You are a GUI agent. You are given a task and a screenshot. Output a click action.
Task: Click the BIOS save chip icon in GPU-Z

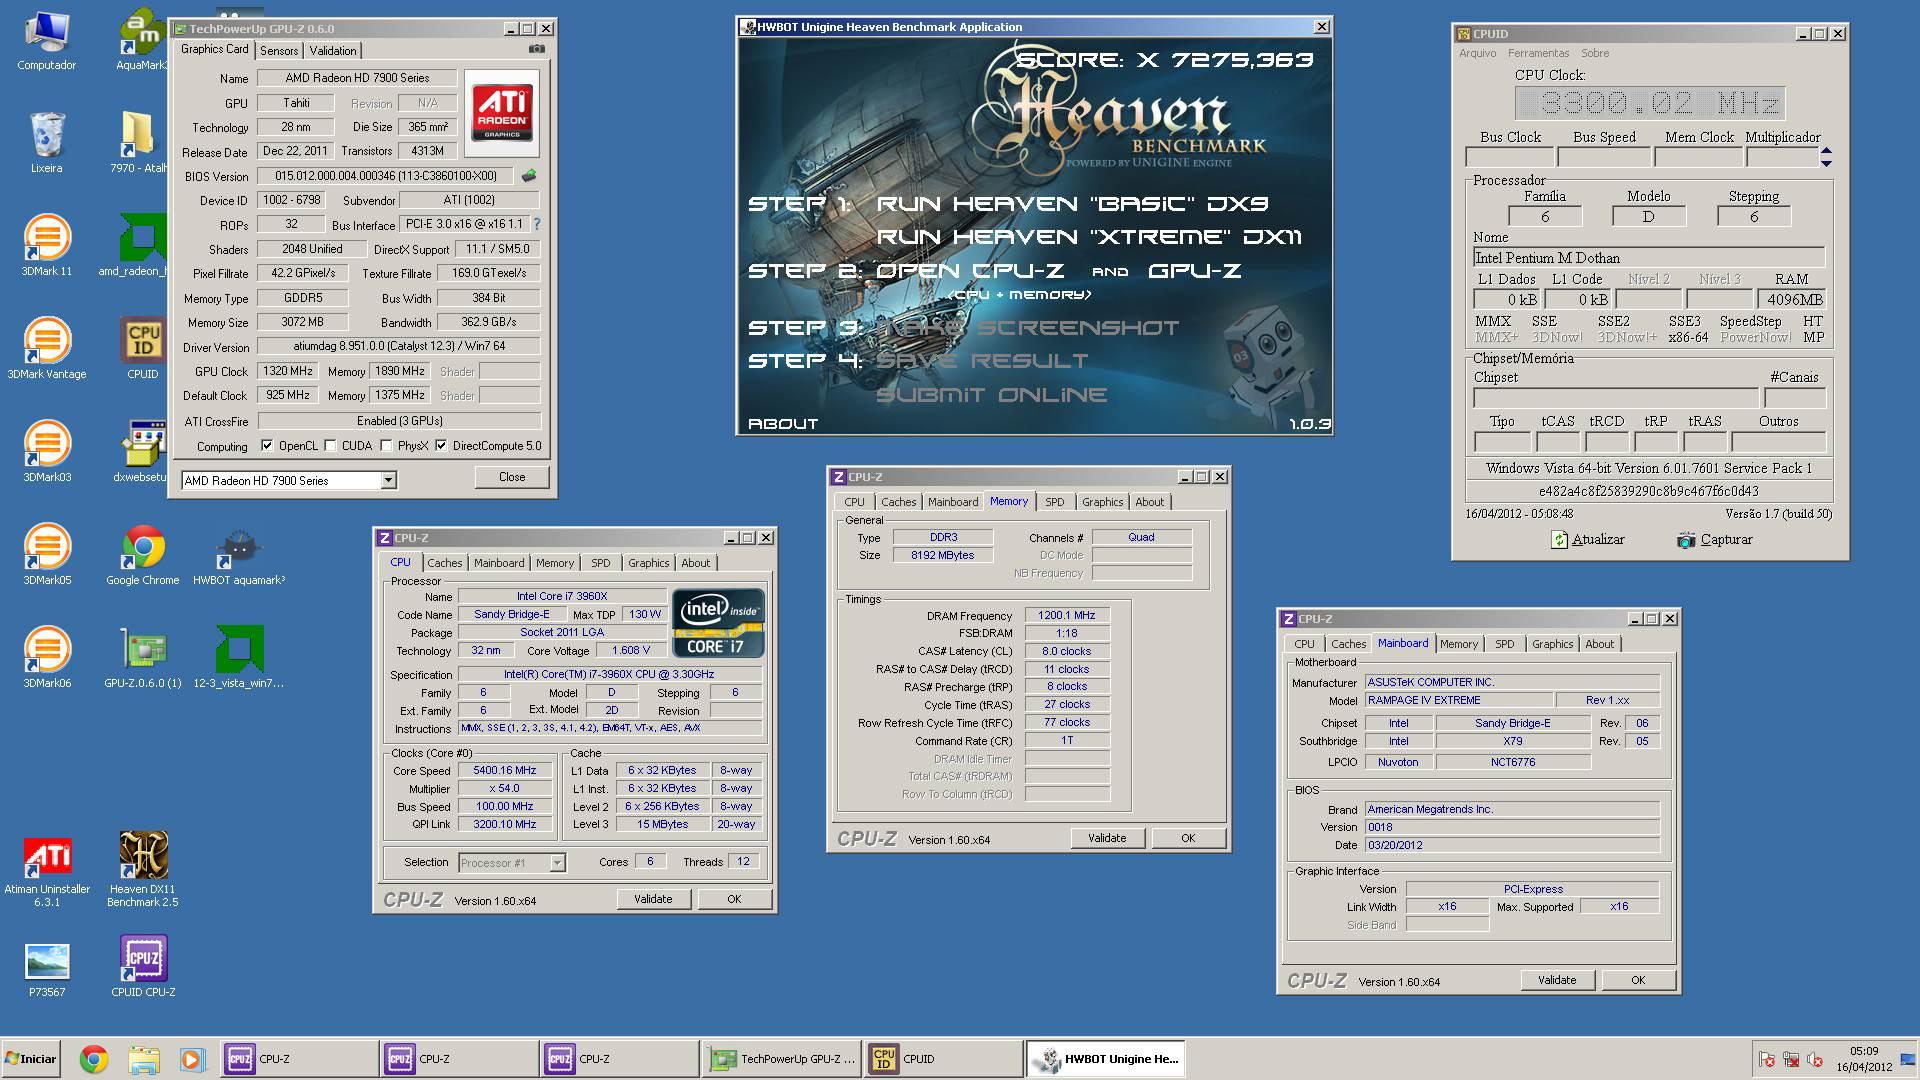pos(529,176)
